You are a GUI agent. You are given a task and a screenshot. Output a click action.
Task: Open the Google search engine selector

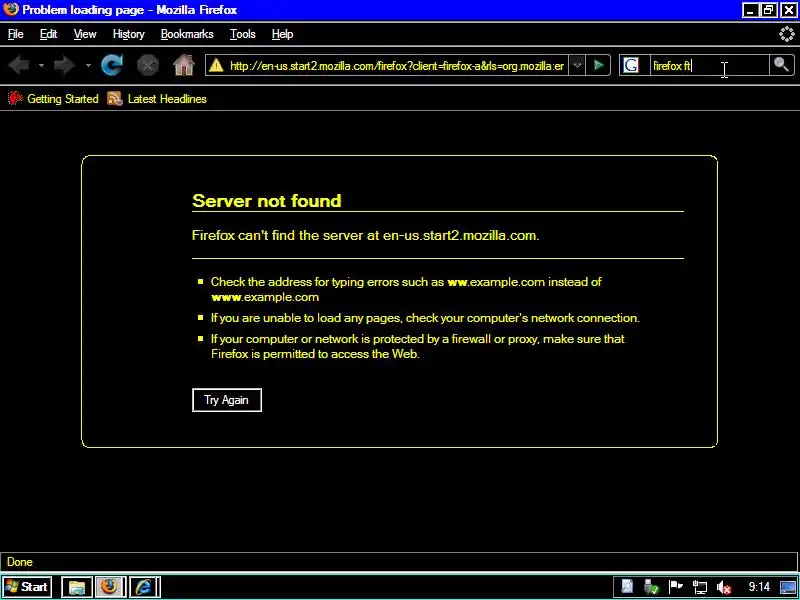pyautogui.click(x=632, y=65)
